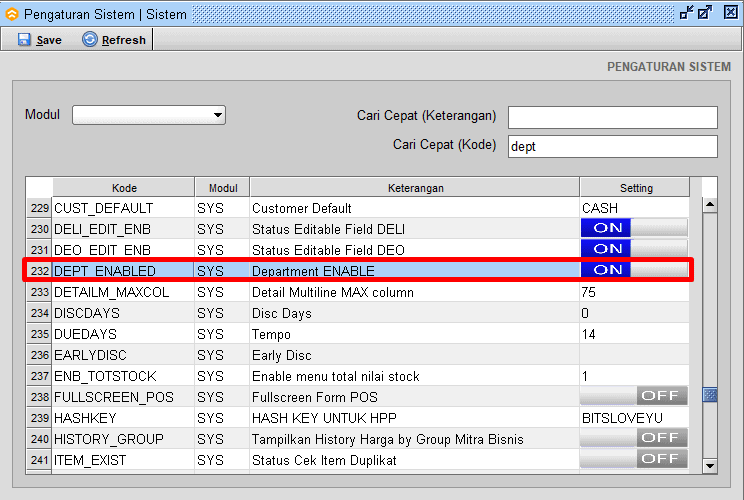The width and height of the screenshot is (744, 500).
Task: Click the minimize-to-tray window icon
Action: point(687,12)
